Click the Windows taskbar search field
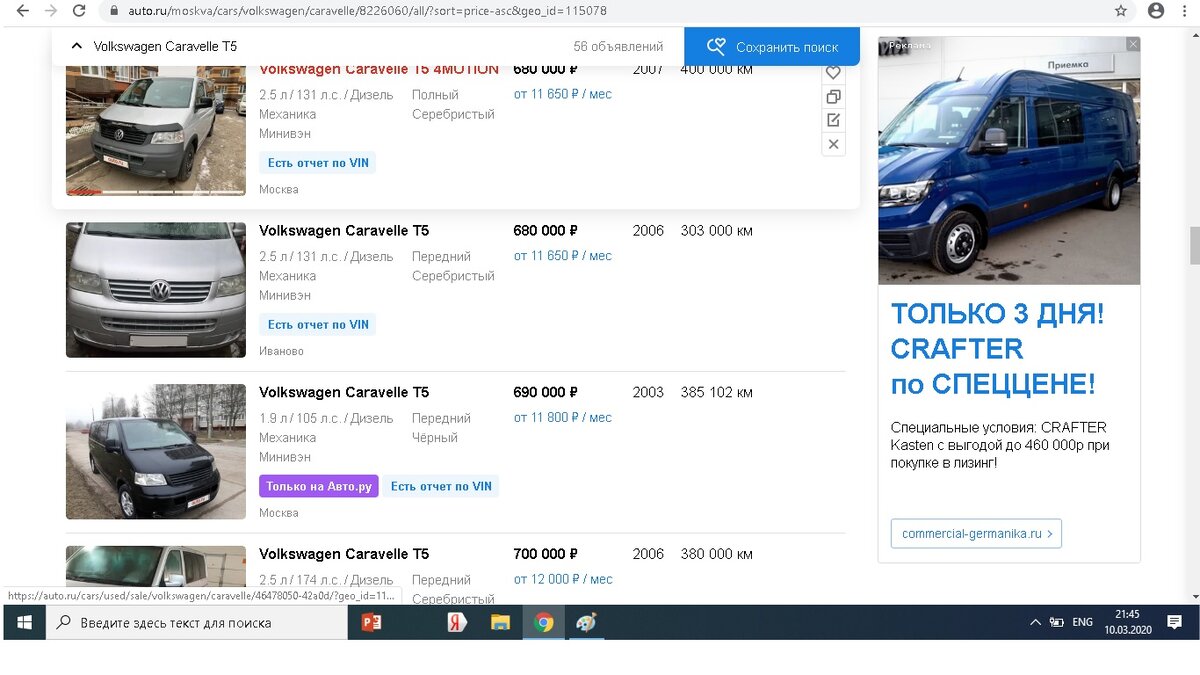This screenshot has width=1200, height=675. 196,622
